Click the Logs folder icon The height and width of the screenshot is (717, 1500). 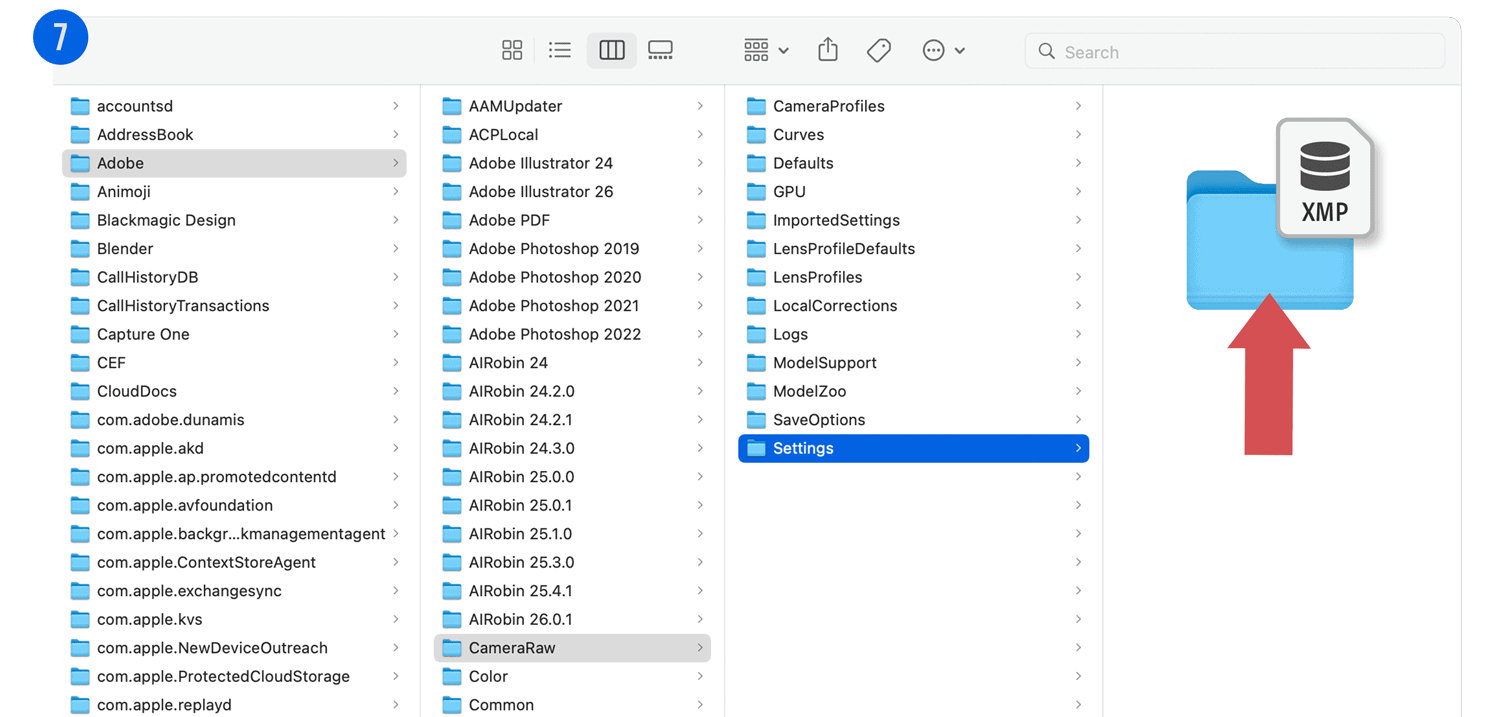point(756,334)
